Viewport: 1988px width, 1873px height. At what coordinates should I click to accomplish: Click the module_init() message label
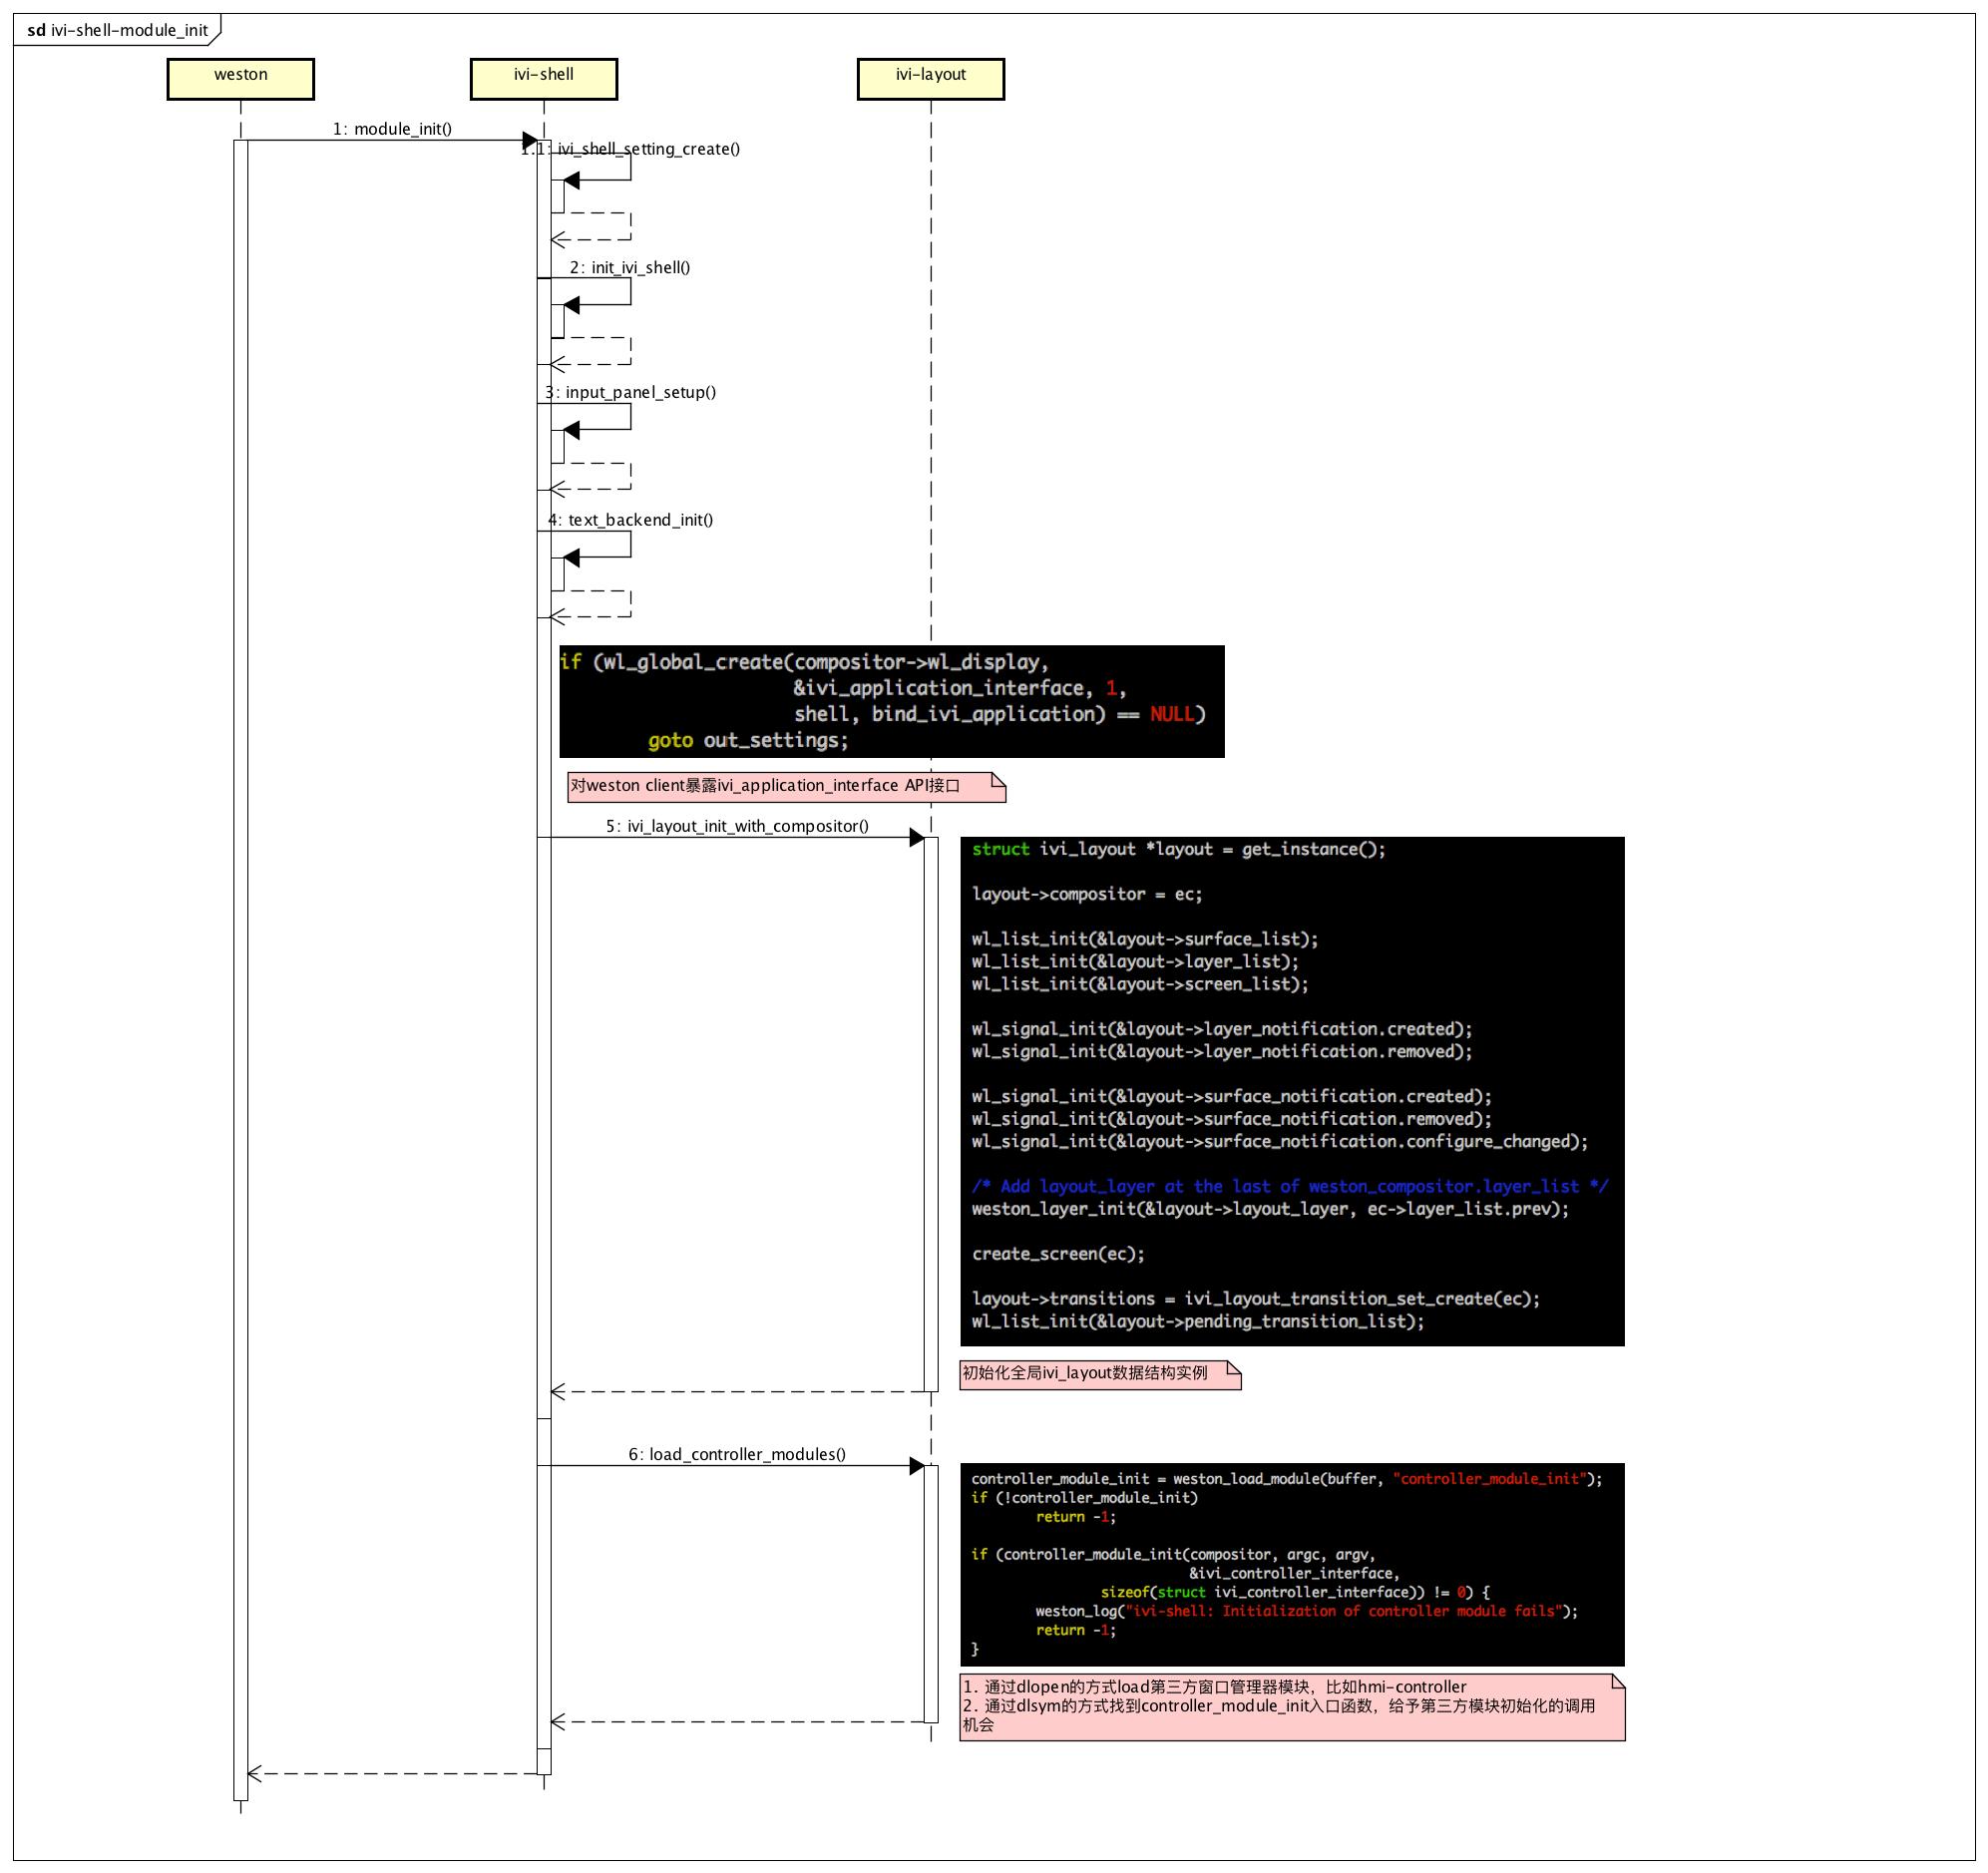pyautogui.click(x=392, y=129)
